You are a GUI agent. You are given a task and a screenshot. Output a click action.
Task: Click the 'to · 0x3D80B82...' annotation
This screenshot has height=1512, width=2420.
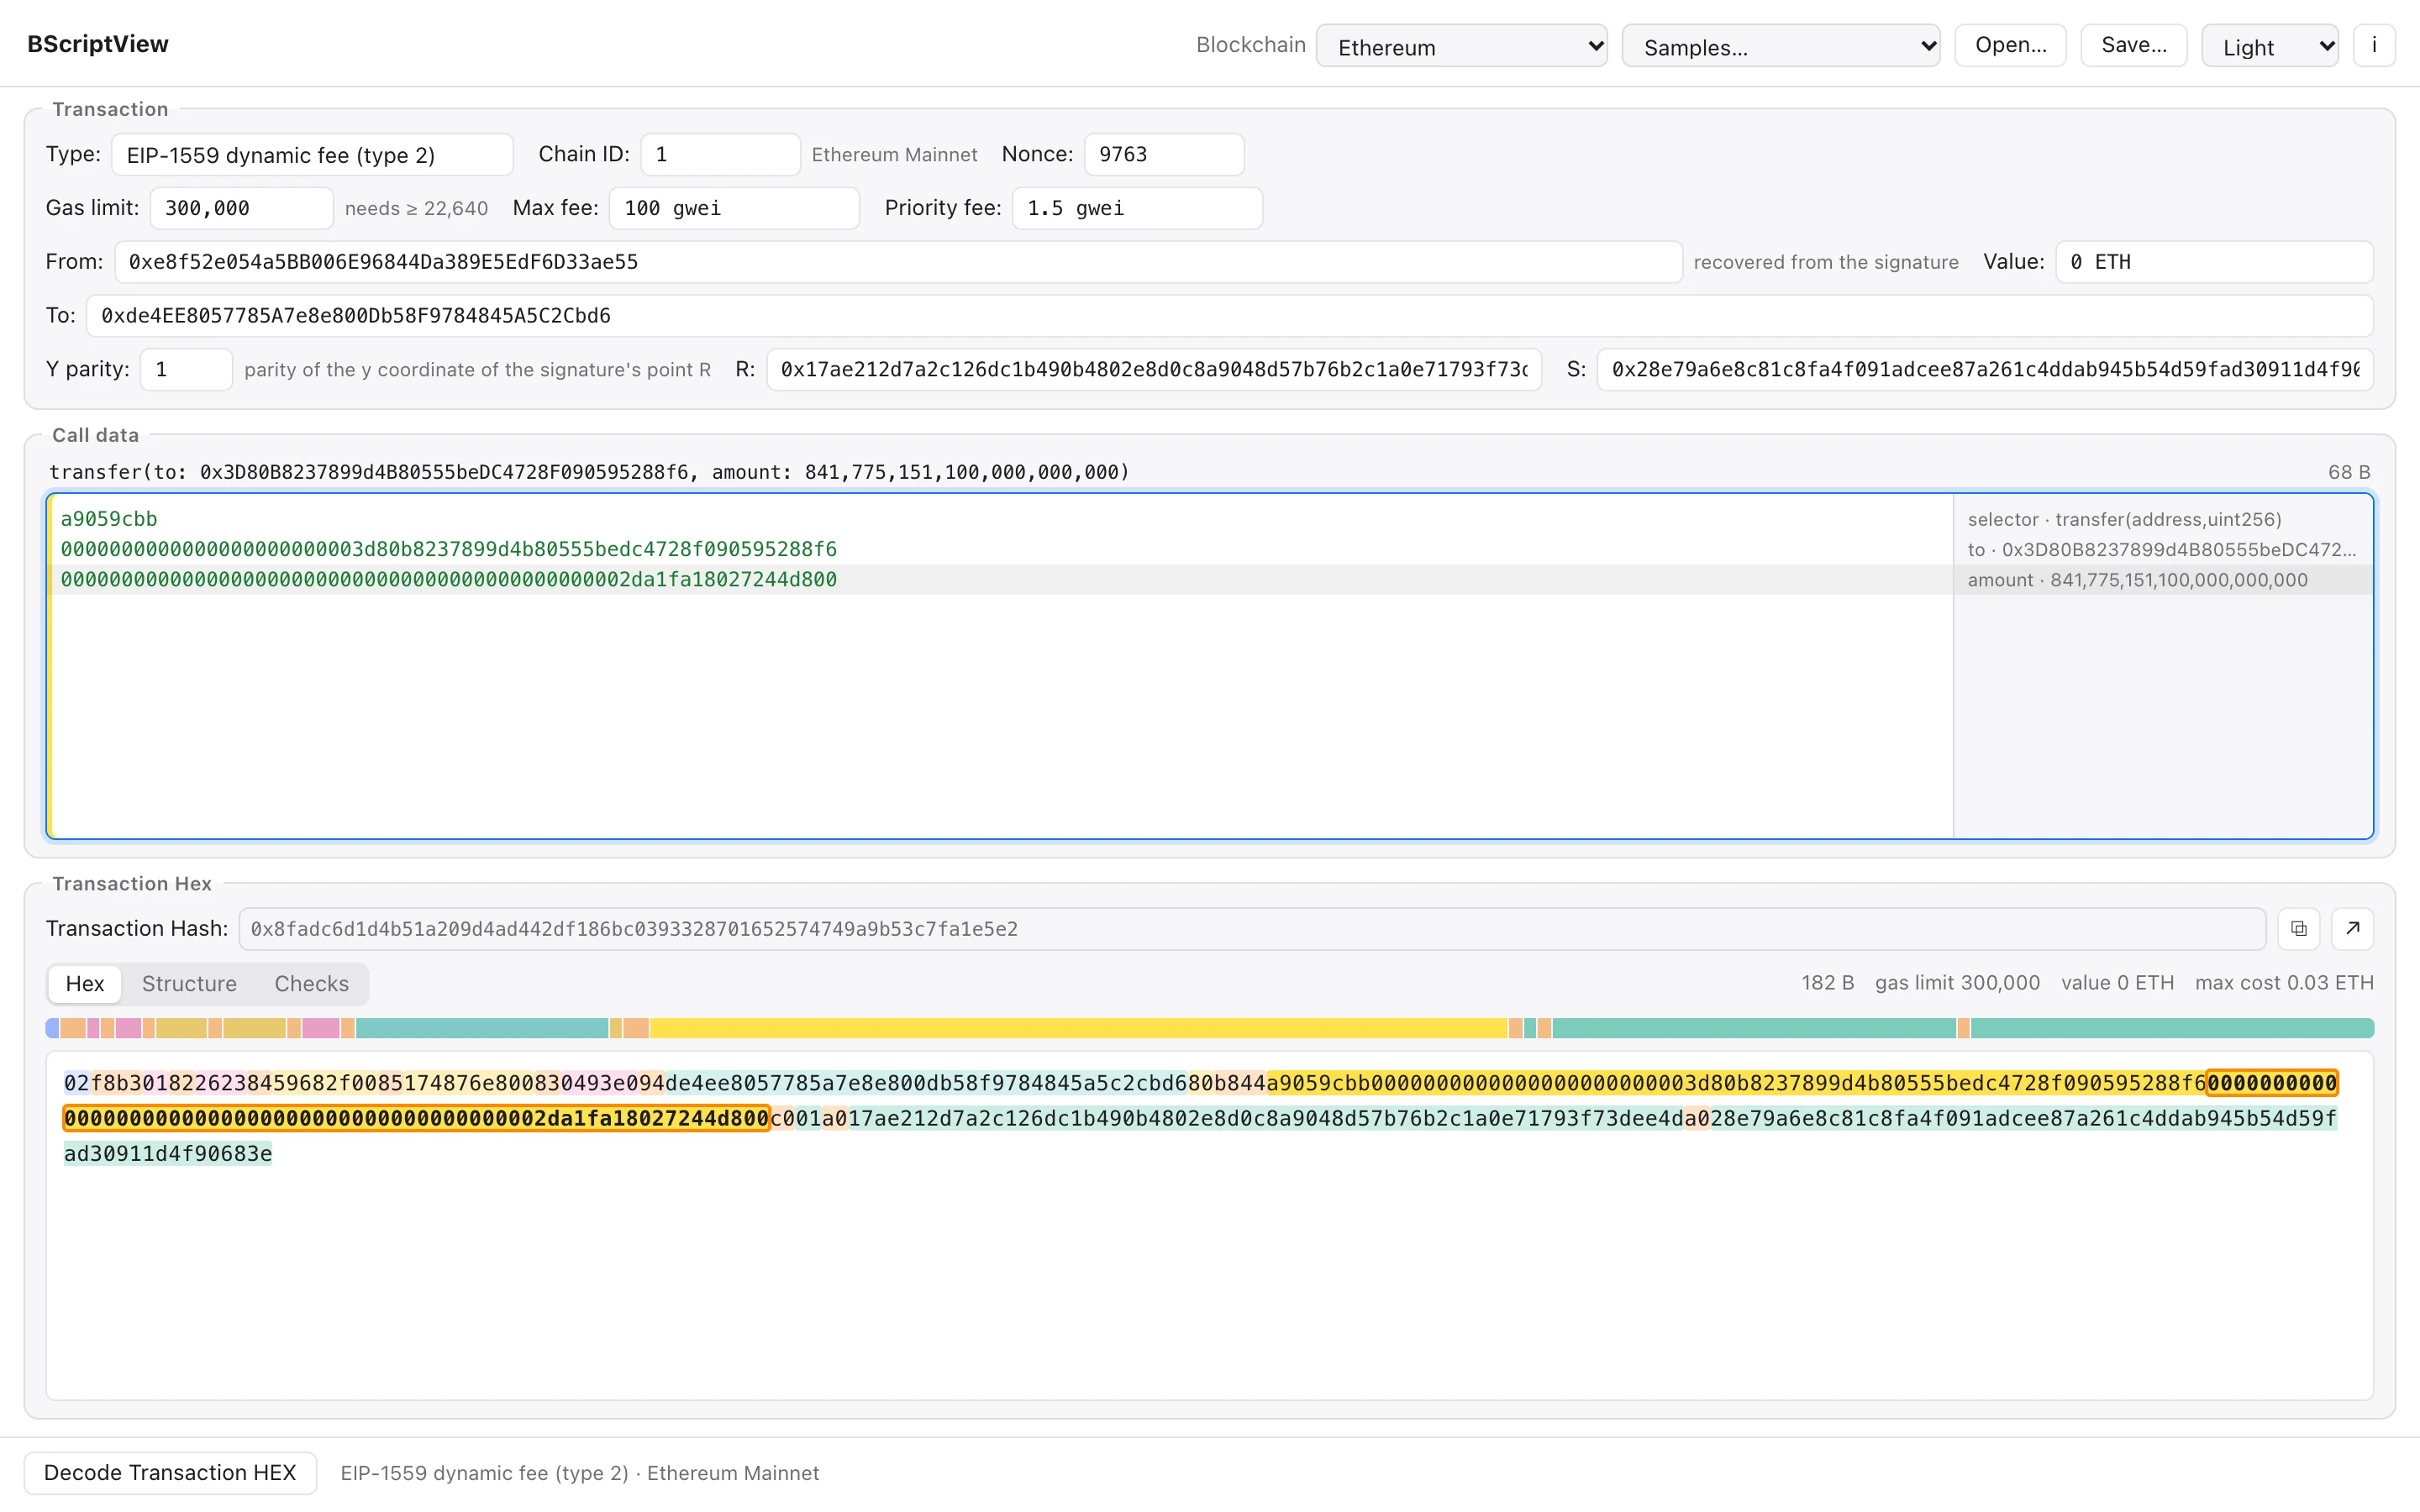click(2162, 550)
